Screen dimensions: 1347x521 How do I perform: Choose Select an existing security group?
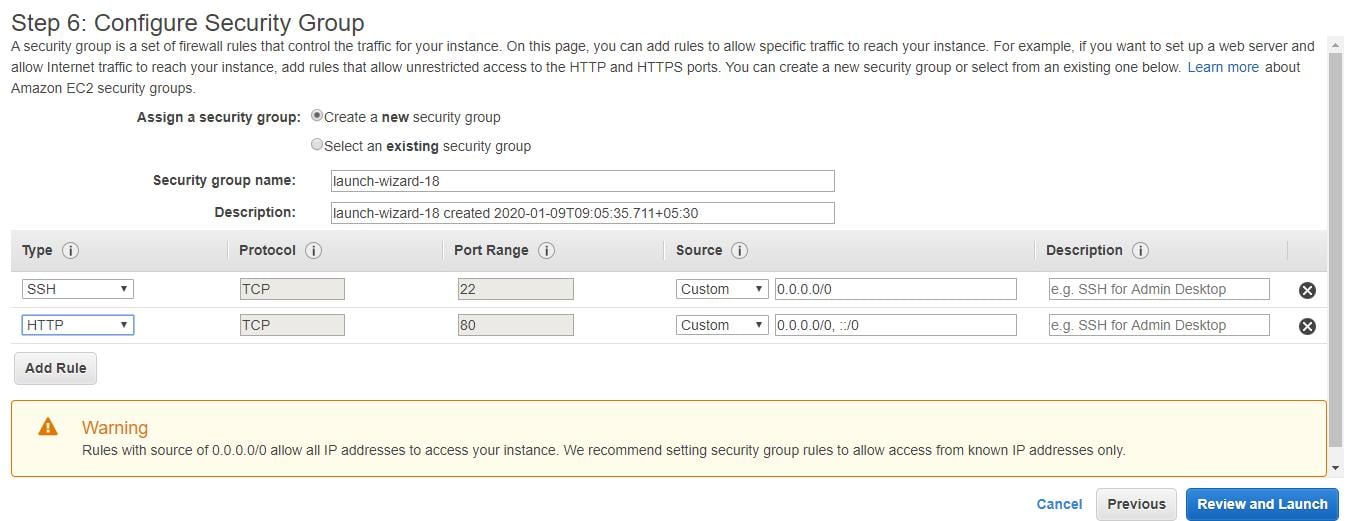pyautogui.click(x=317, y=145)
